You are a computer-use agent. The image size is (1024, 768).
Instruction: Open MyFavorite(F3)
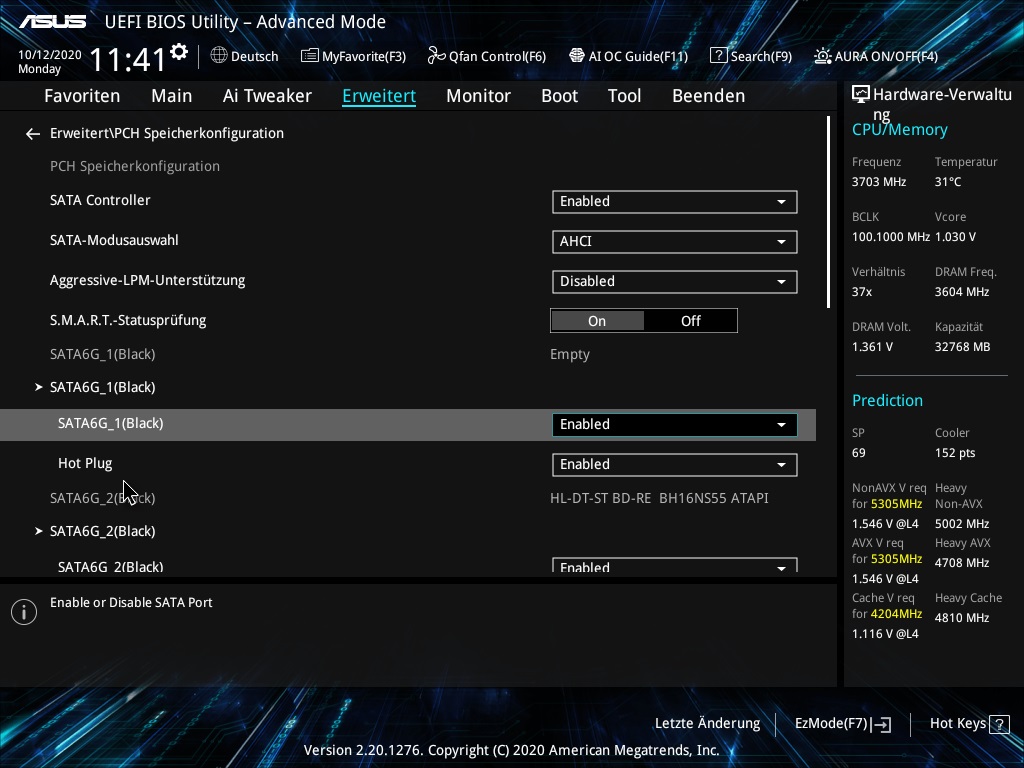[353, 56]
